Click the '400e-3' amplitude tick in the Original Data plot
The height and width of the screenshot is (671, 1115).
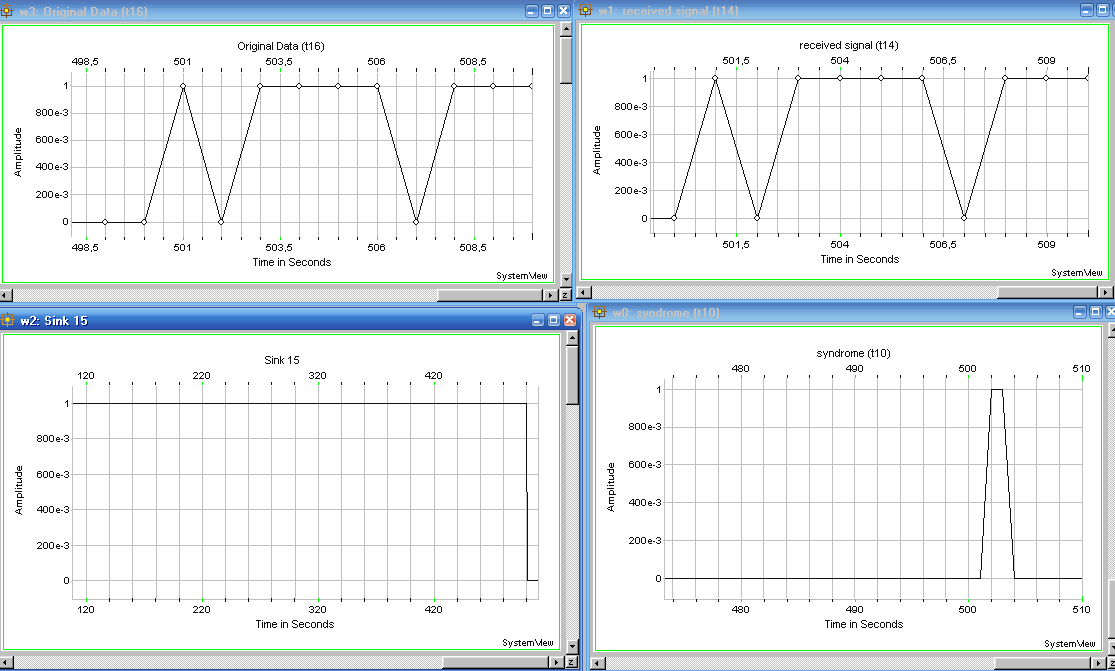pyautogui.click(x=52, y=167)
